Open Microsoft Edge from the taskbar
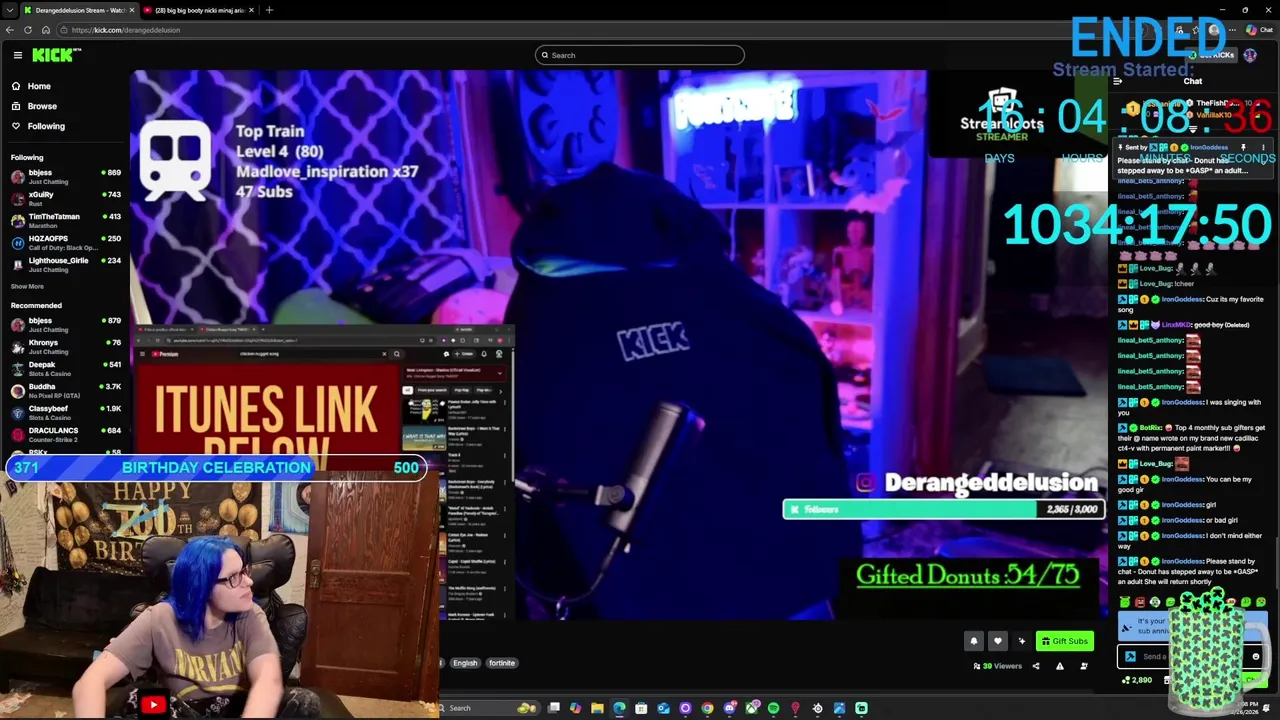Image resolution: width=1280 pixels, height=720 pixels. [x=619, y=708]
